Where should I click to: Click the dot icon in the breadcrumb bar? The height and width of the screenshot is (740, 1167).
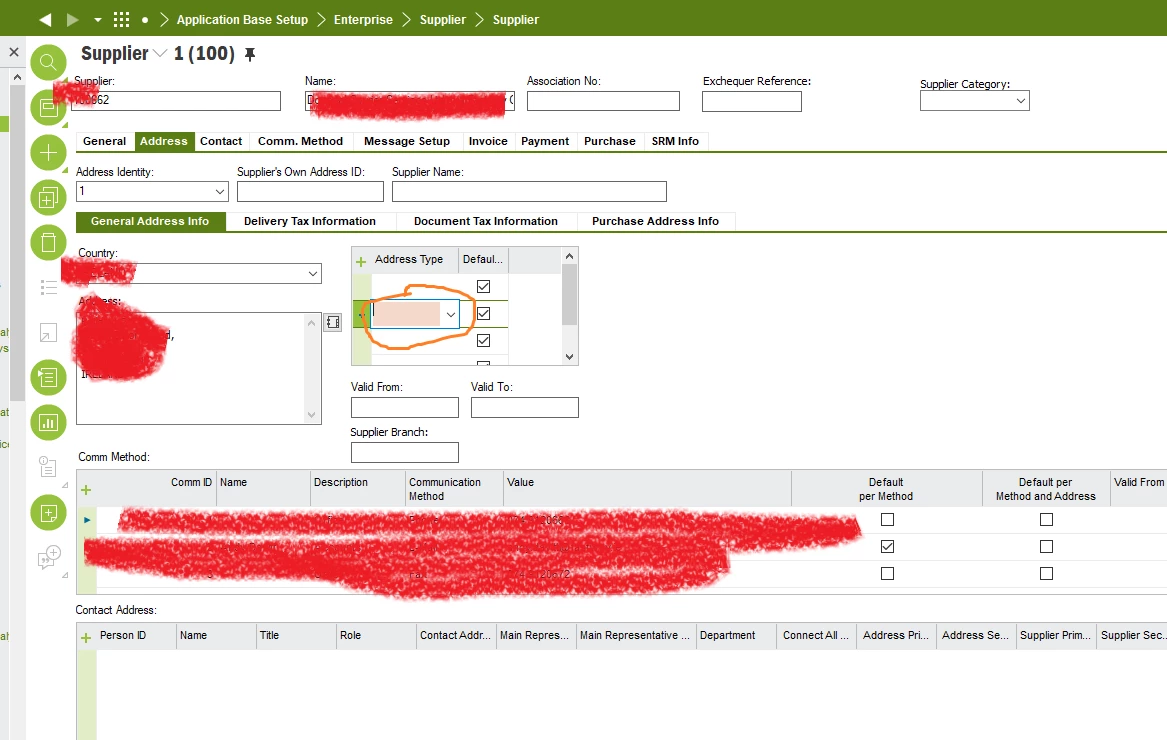(144, 20)
